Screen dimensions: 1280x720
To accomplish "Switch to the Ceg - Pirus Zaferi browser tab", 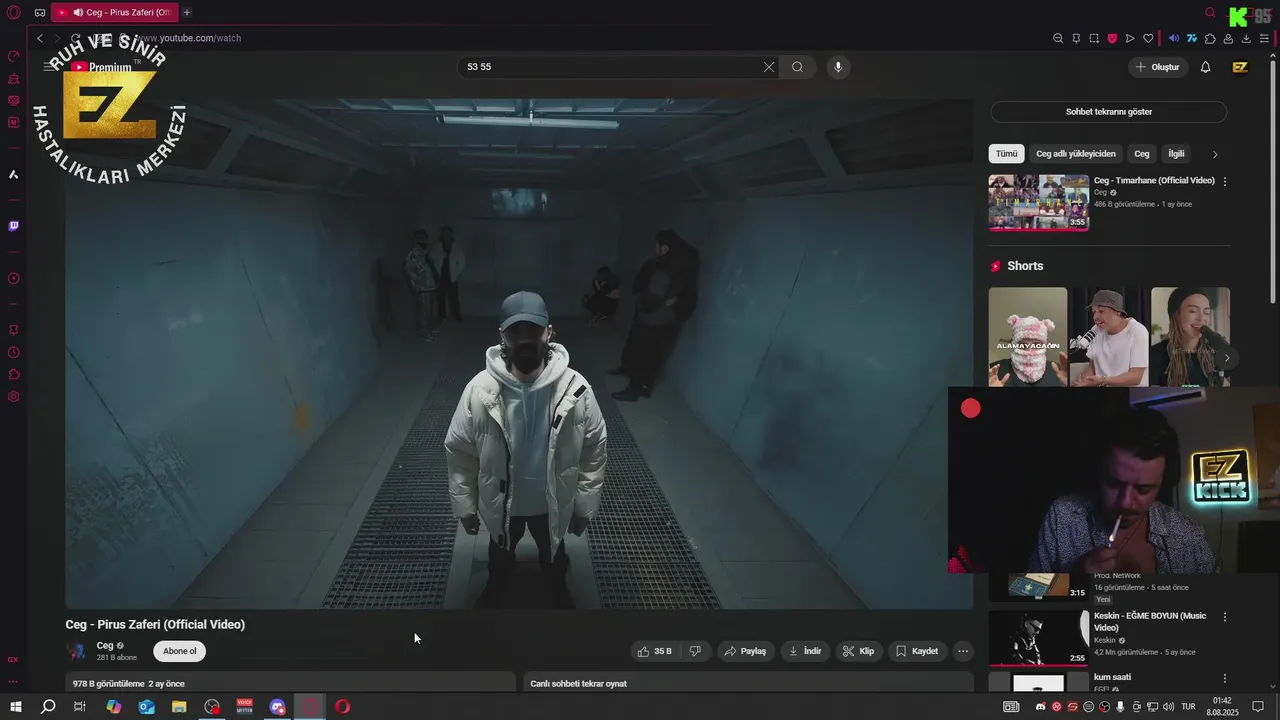I will 114,12.
